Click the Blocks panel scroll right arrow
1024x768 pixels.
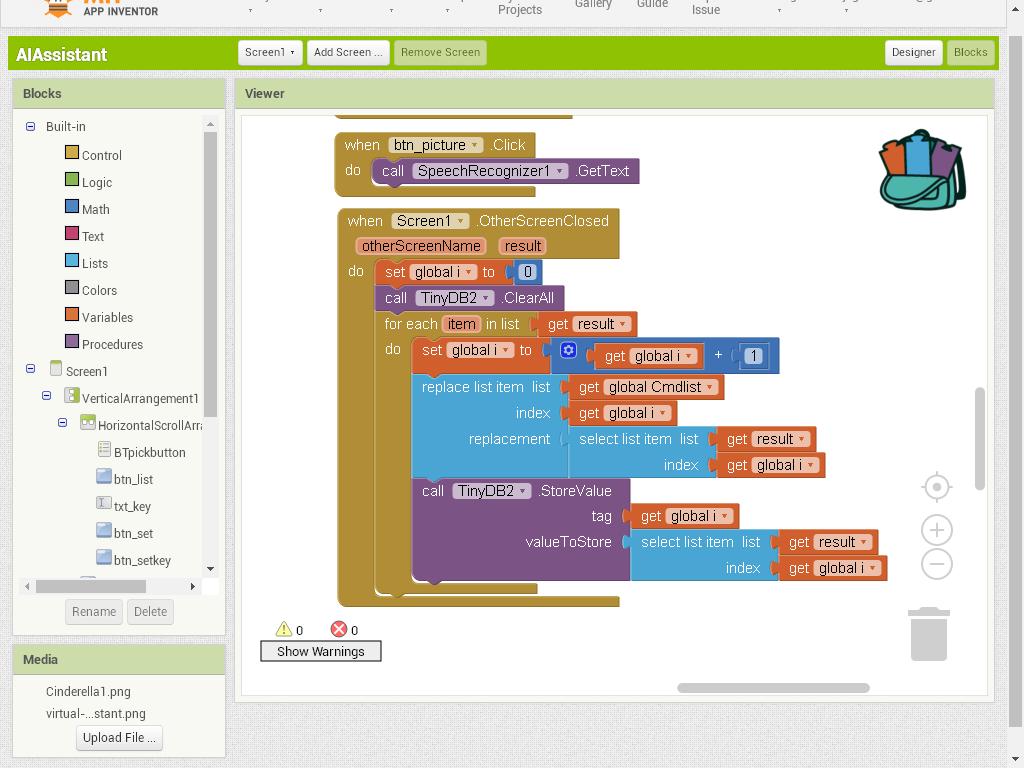click(x=193, y=586)
